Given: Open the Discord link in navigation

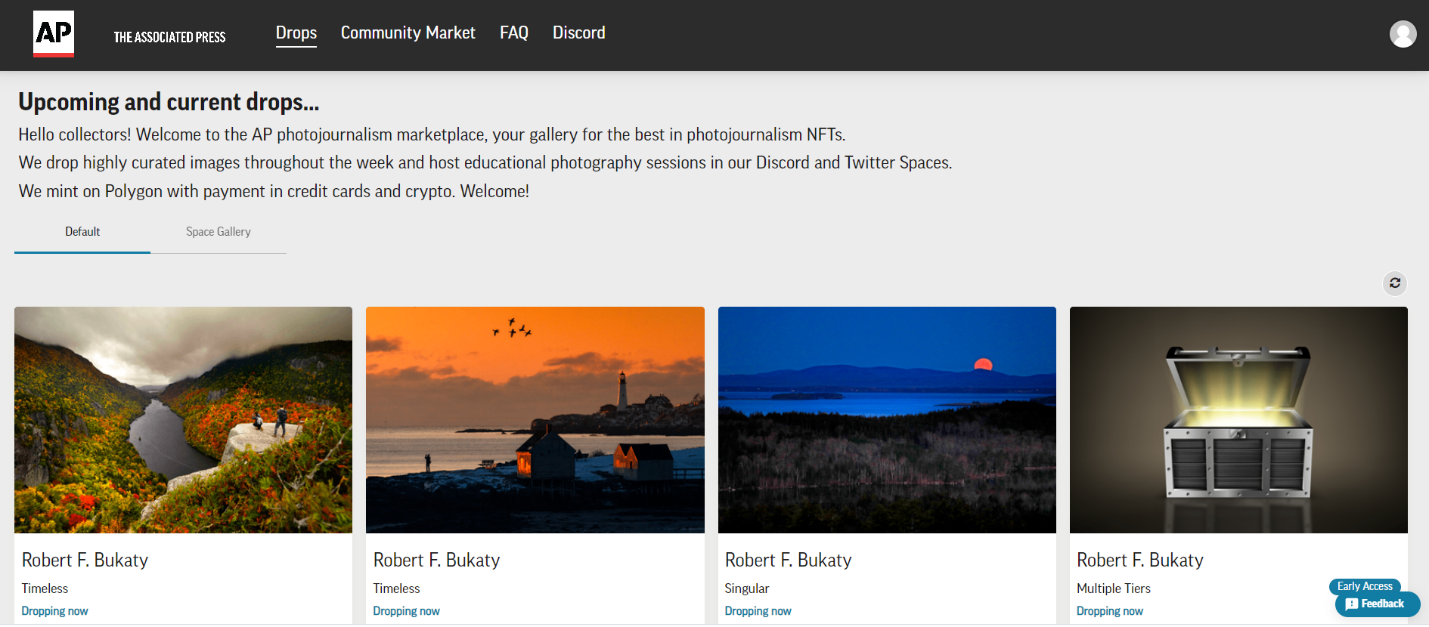Looking at the screenshot, I should coord(579,33).
